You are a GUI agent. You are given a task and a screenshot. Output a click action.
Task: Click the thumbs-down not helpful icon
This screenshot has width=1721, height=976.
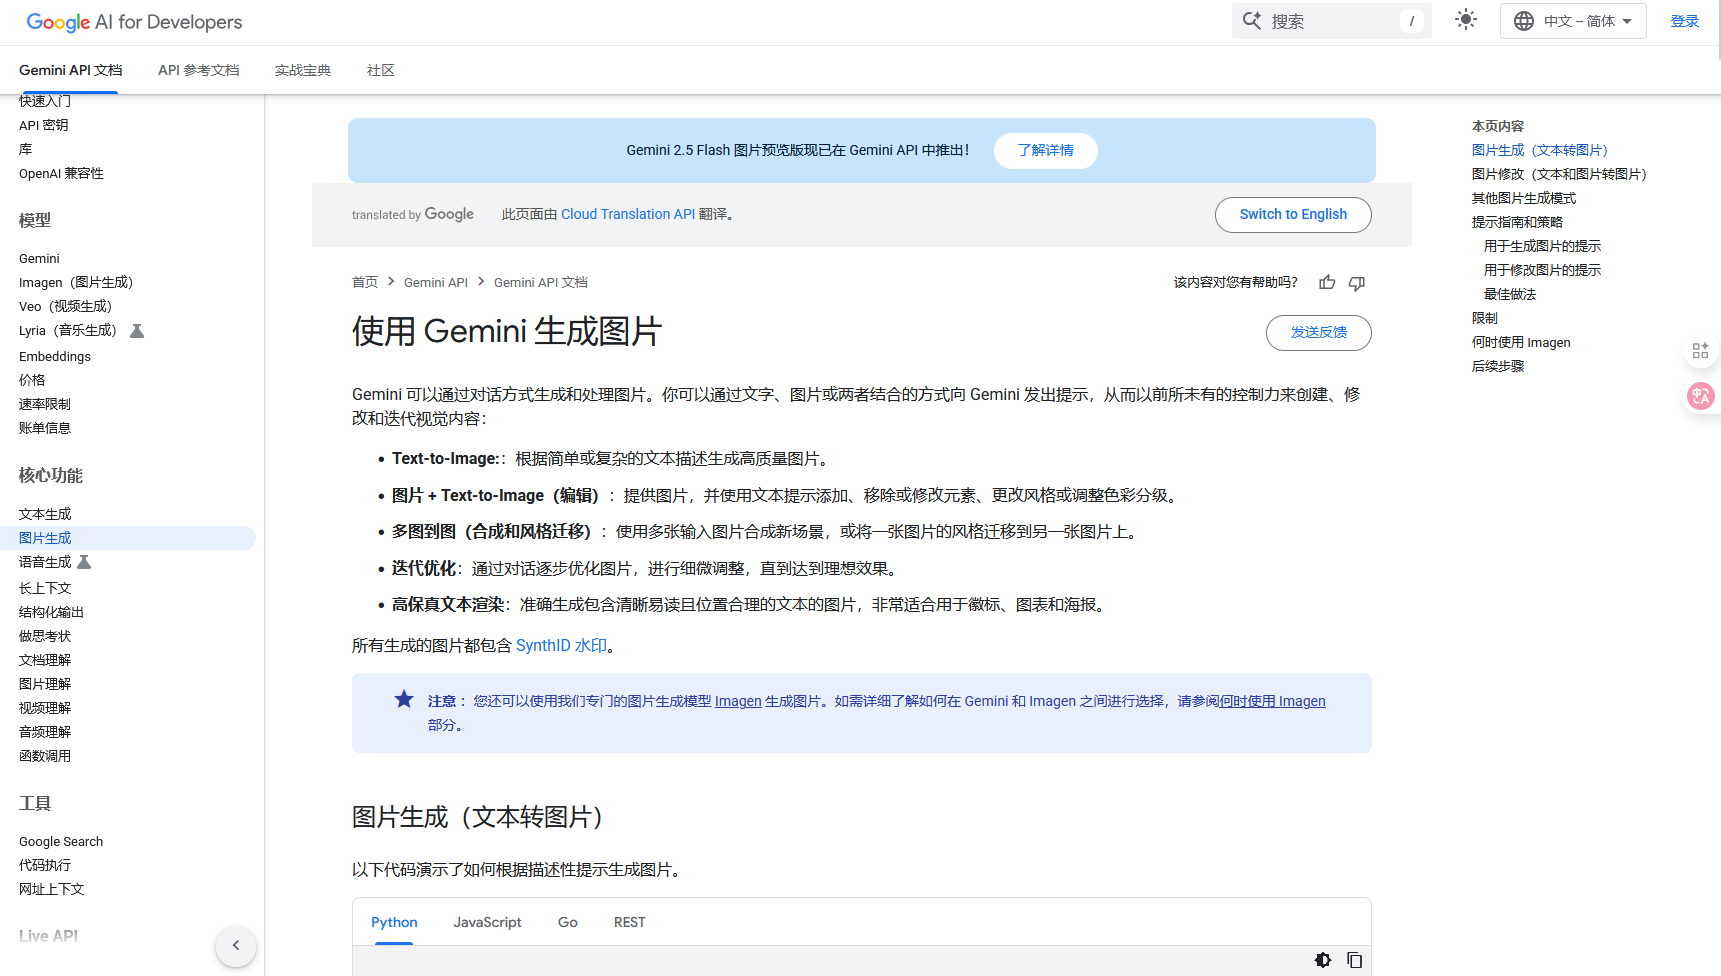[x=1357, y=283]
